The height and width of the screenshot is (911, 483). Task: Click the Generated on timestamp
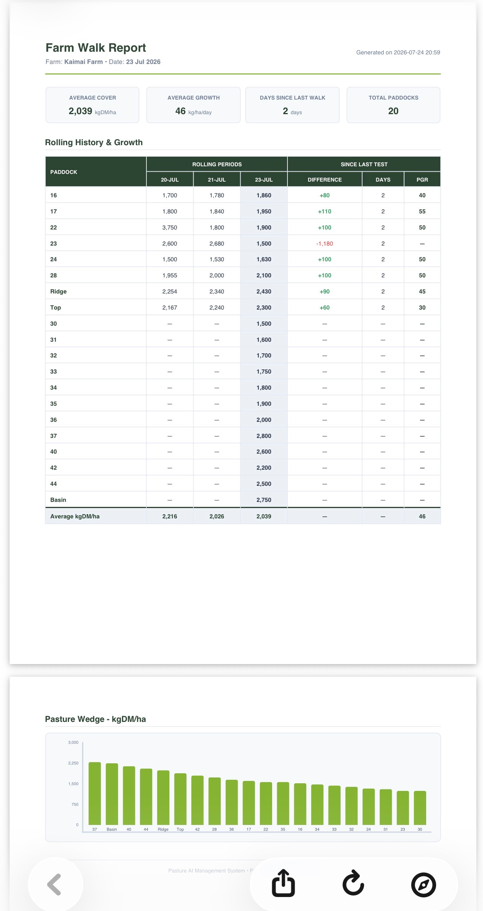(x=398, y=52)
